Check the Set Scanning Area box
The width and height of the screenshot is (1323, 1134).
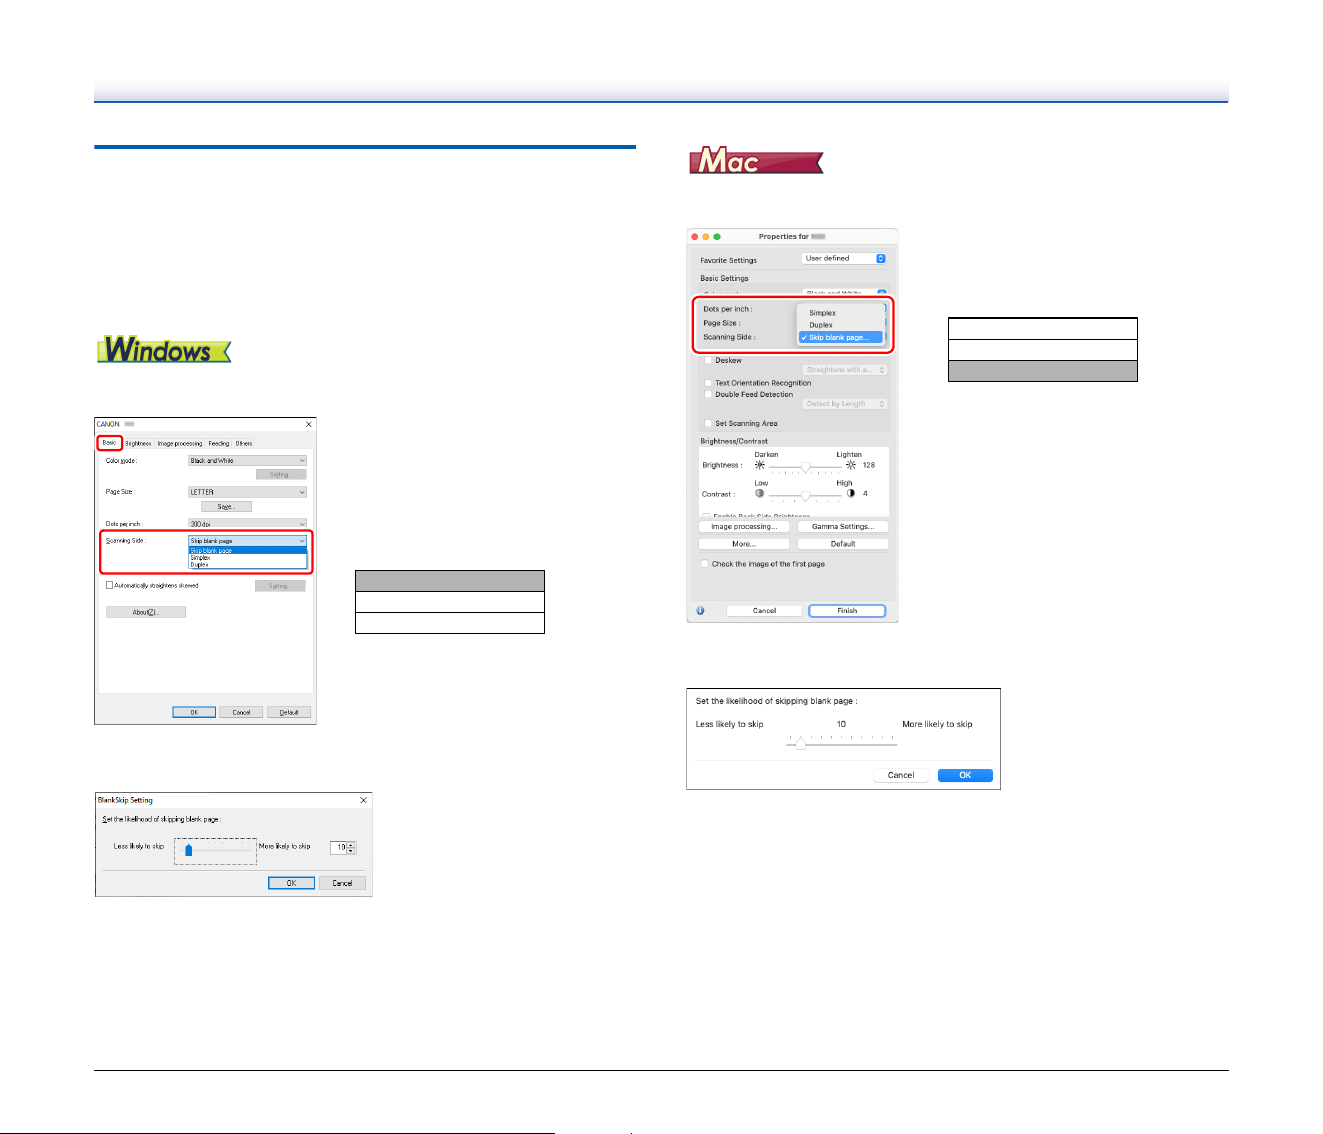point(709,423)
